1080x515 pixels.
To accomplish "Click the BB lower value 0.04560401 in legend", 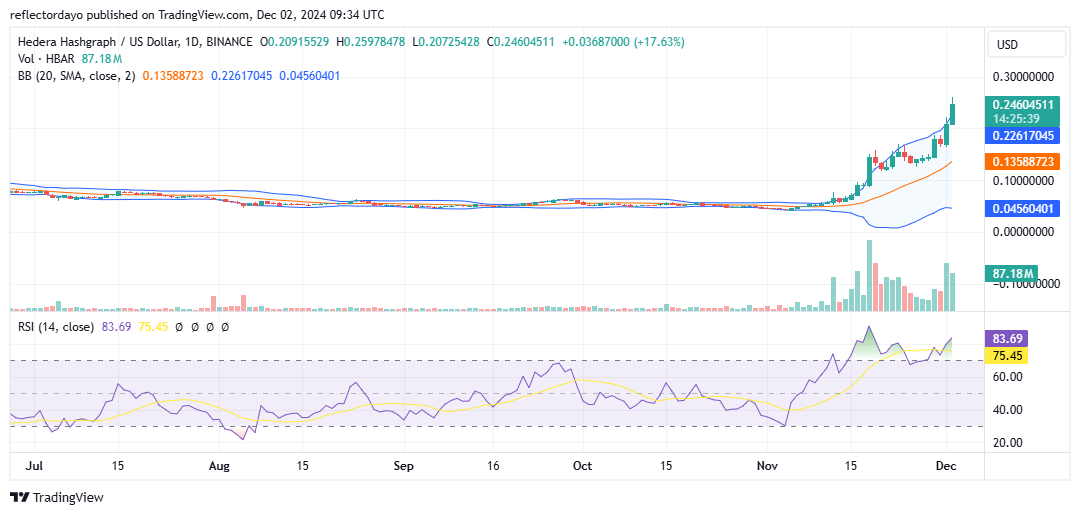I will tap(309, 76).
